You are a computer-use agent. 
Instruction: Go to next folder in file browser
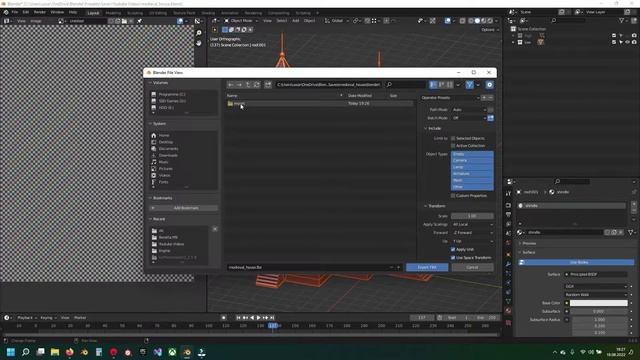click(239, 84)
